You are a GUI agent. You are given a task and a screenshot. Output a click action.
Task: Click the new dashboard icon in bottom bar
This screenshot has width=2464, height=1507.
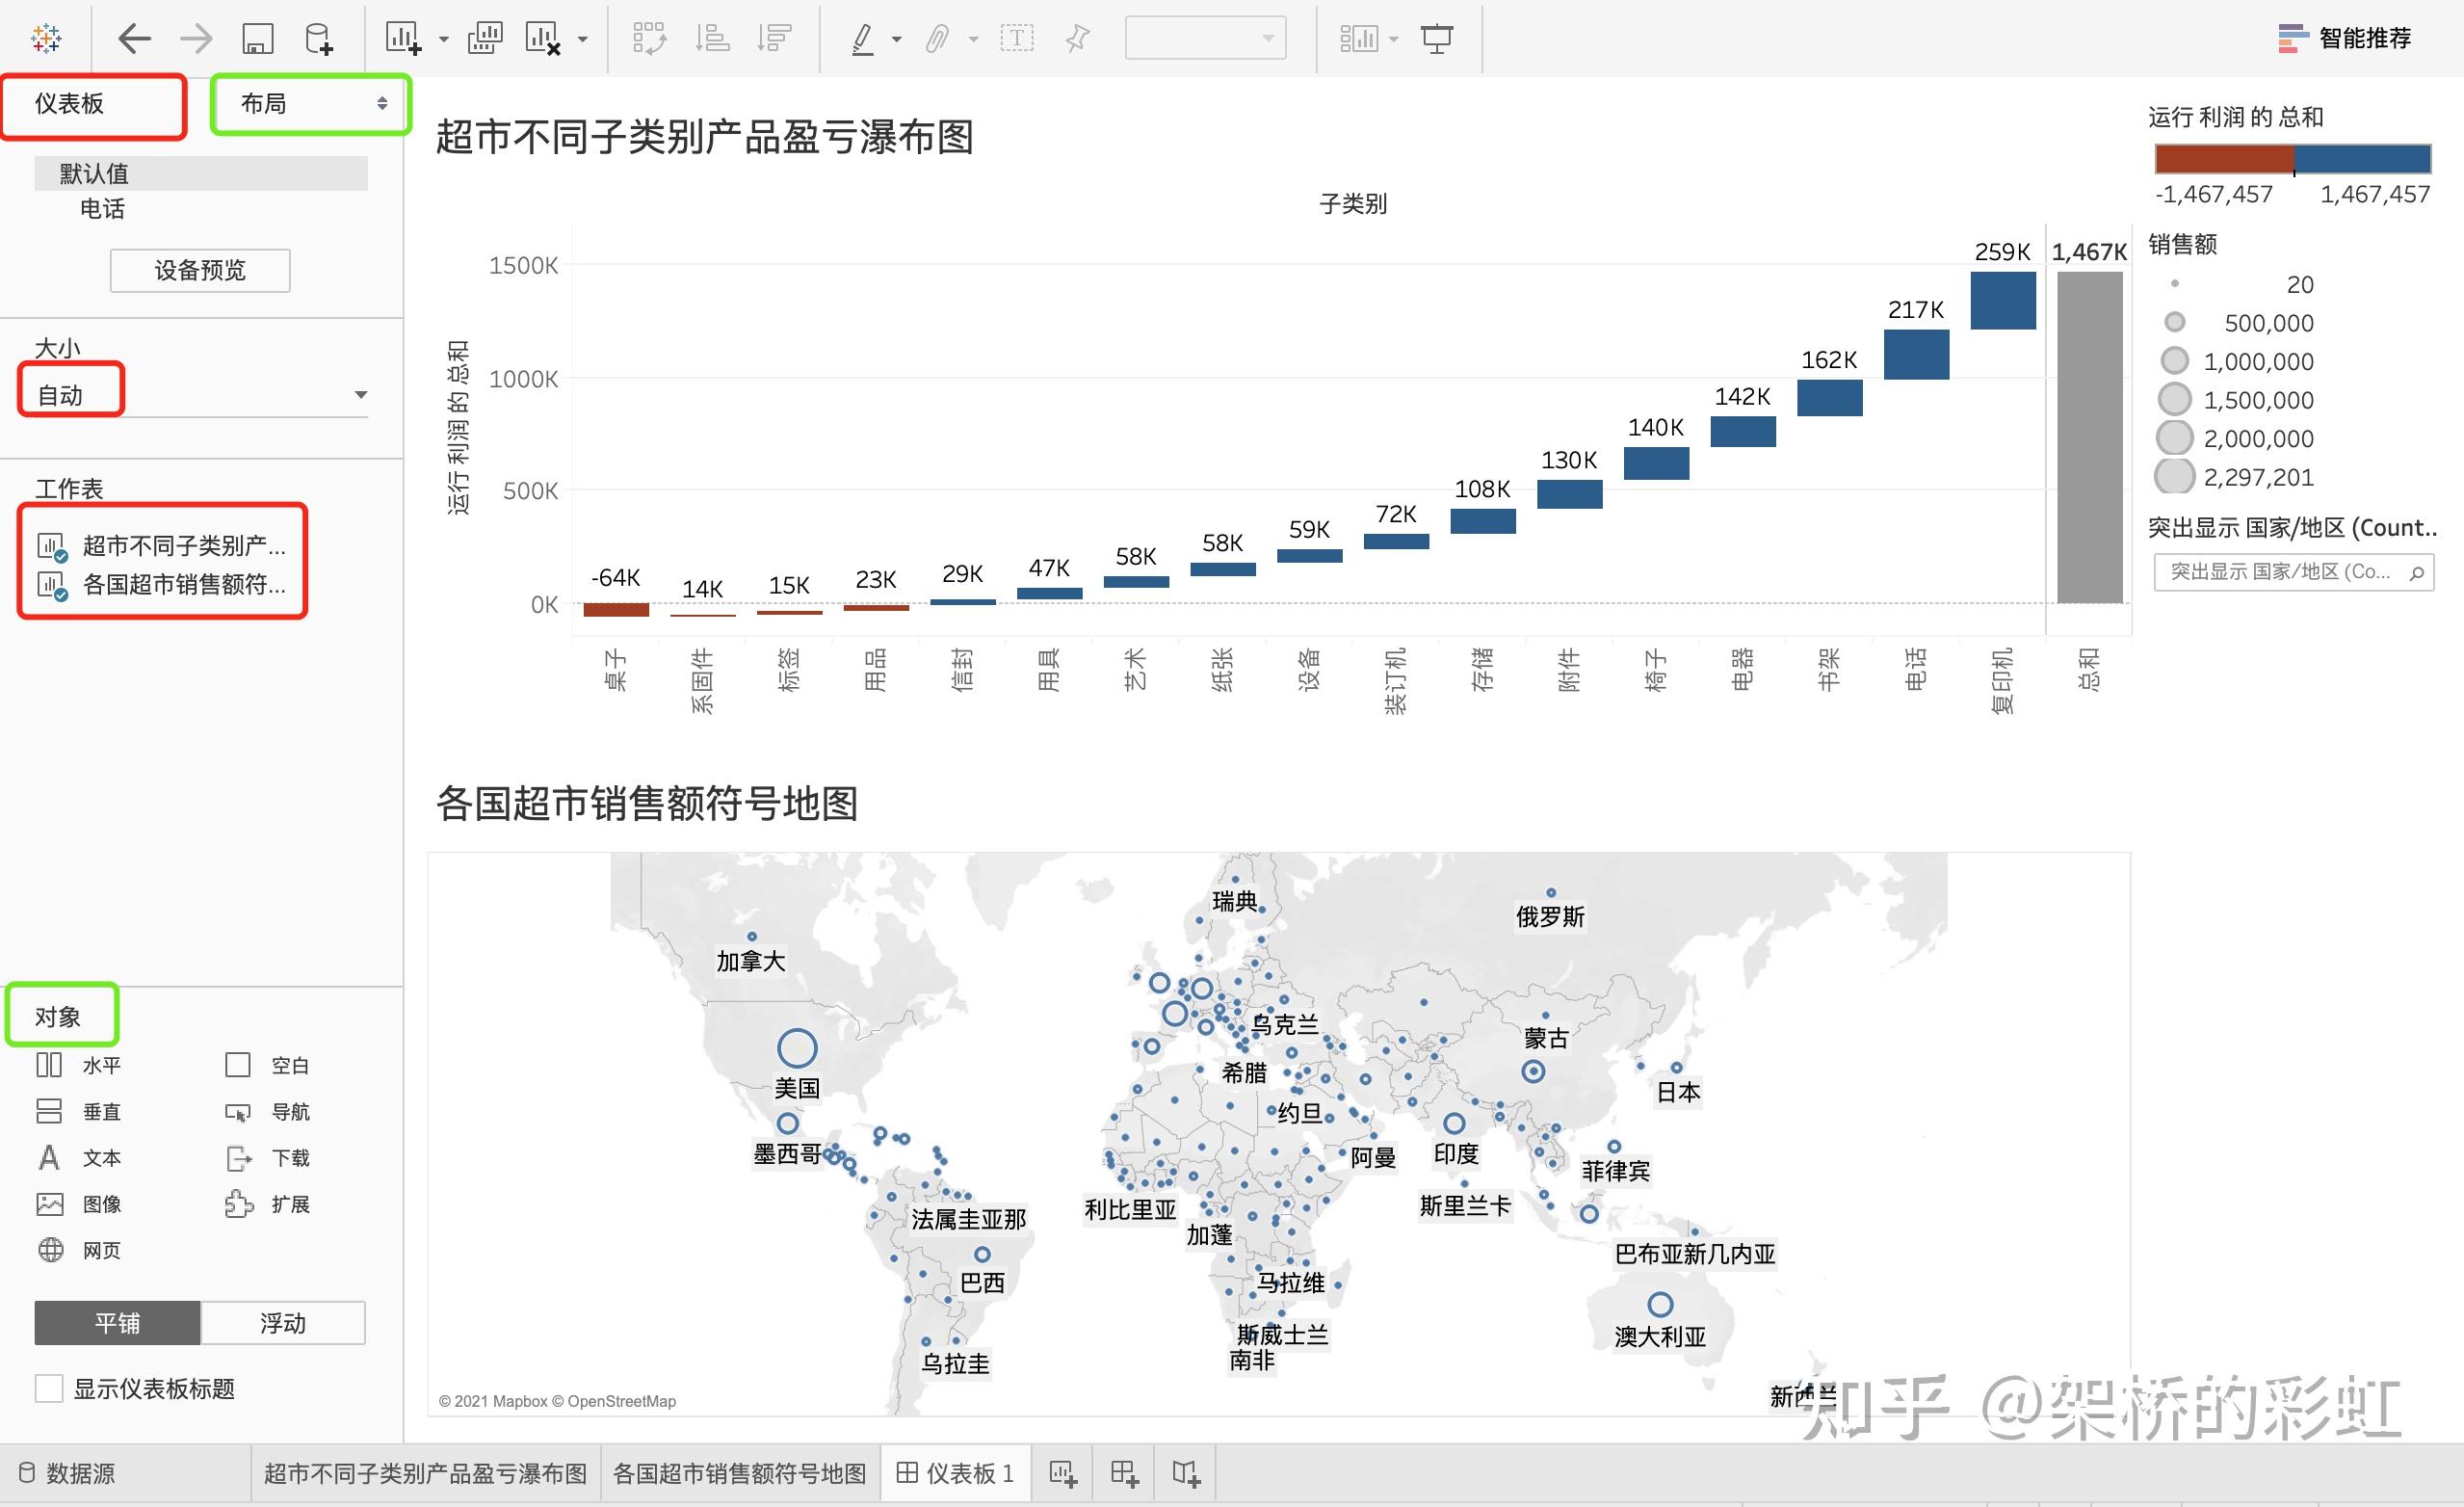[x=1124, y=1473]
